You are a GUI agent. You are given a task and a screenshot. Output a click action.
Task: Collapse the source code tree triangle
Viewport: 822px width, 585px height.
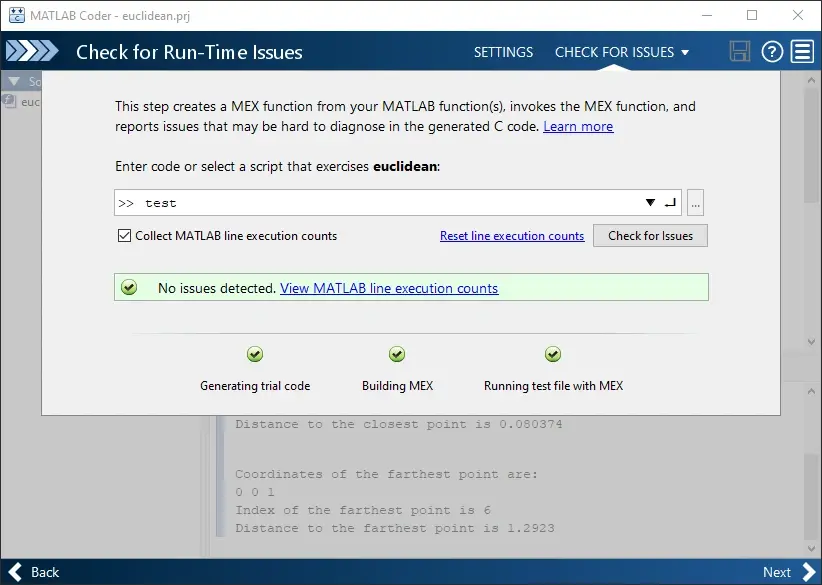click(x=14, y=81)
